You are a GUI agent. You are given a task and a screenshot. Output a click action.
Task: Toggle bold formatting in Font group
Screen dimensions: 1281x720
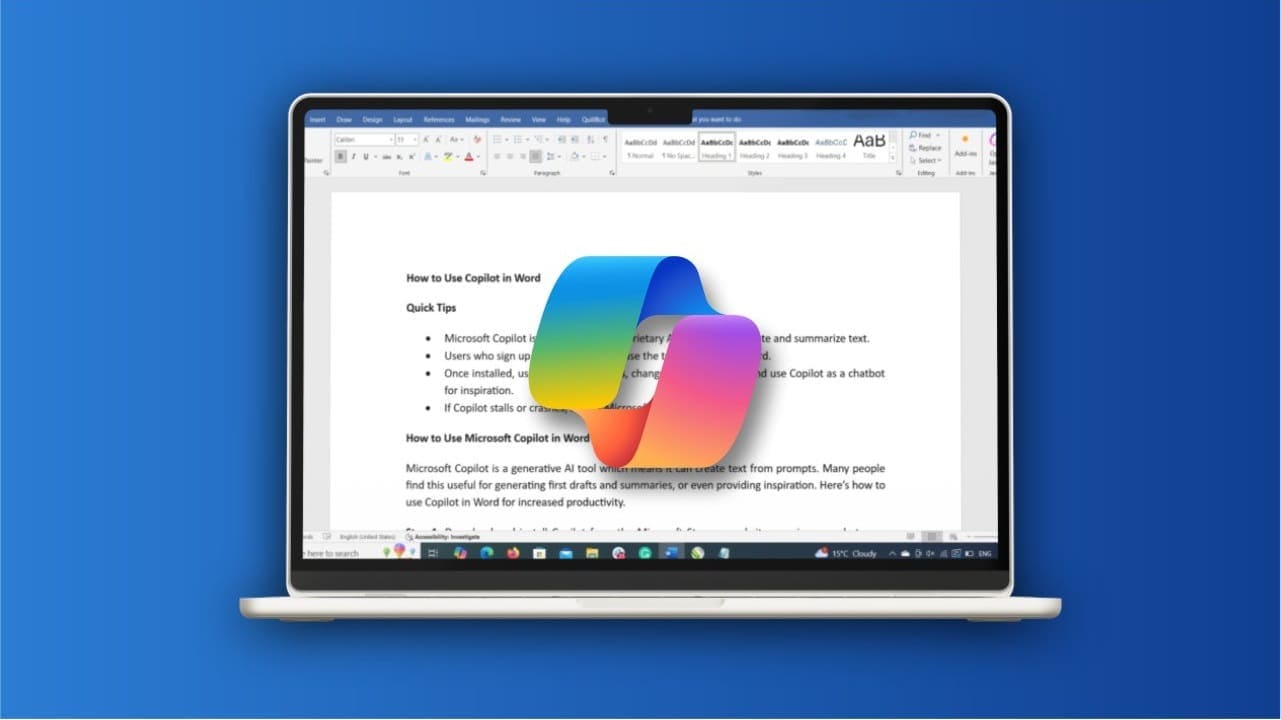pos(341,157)
